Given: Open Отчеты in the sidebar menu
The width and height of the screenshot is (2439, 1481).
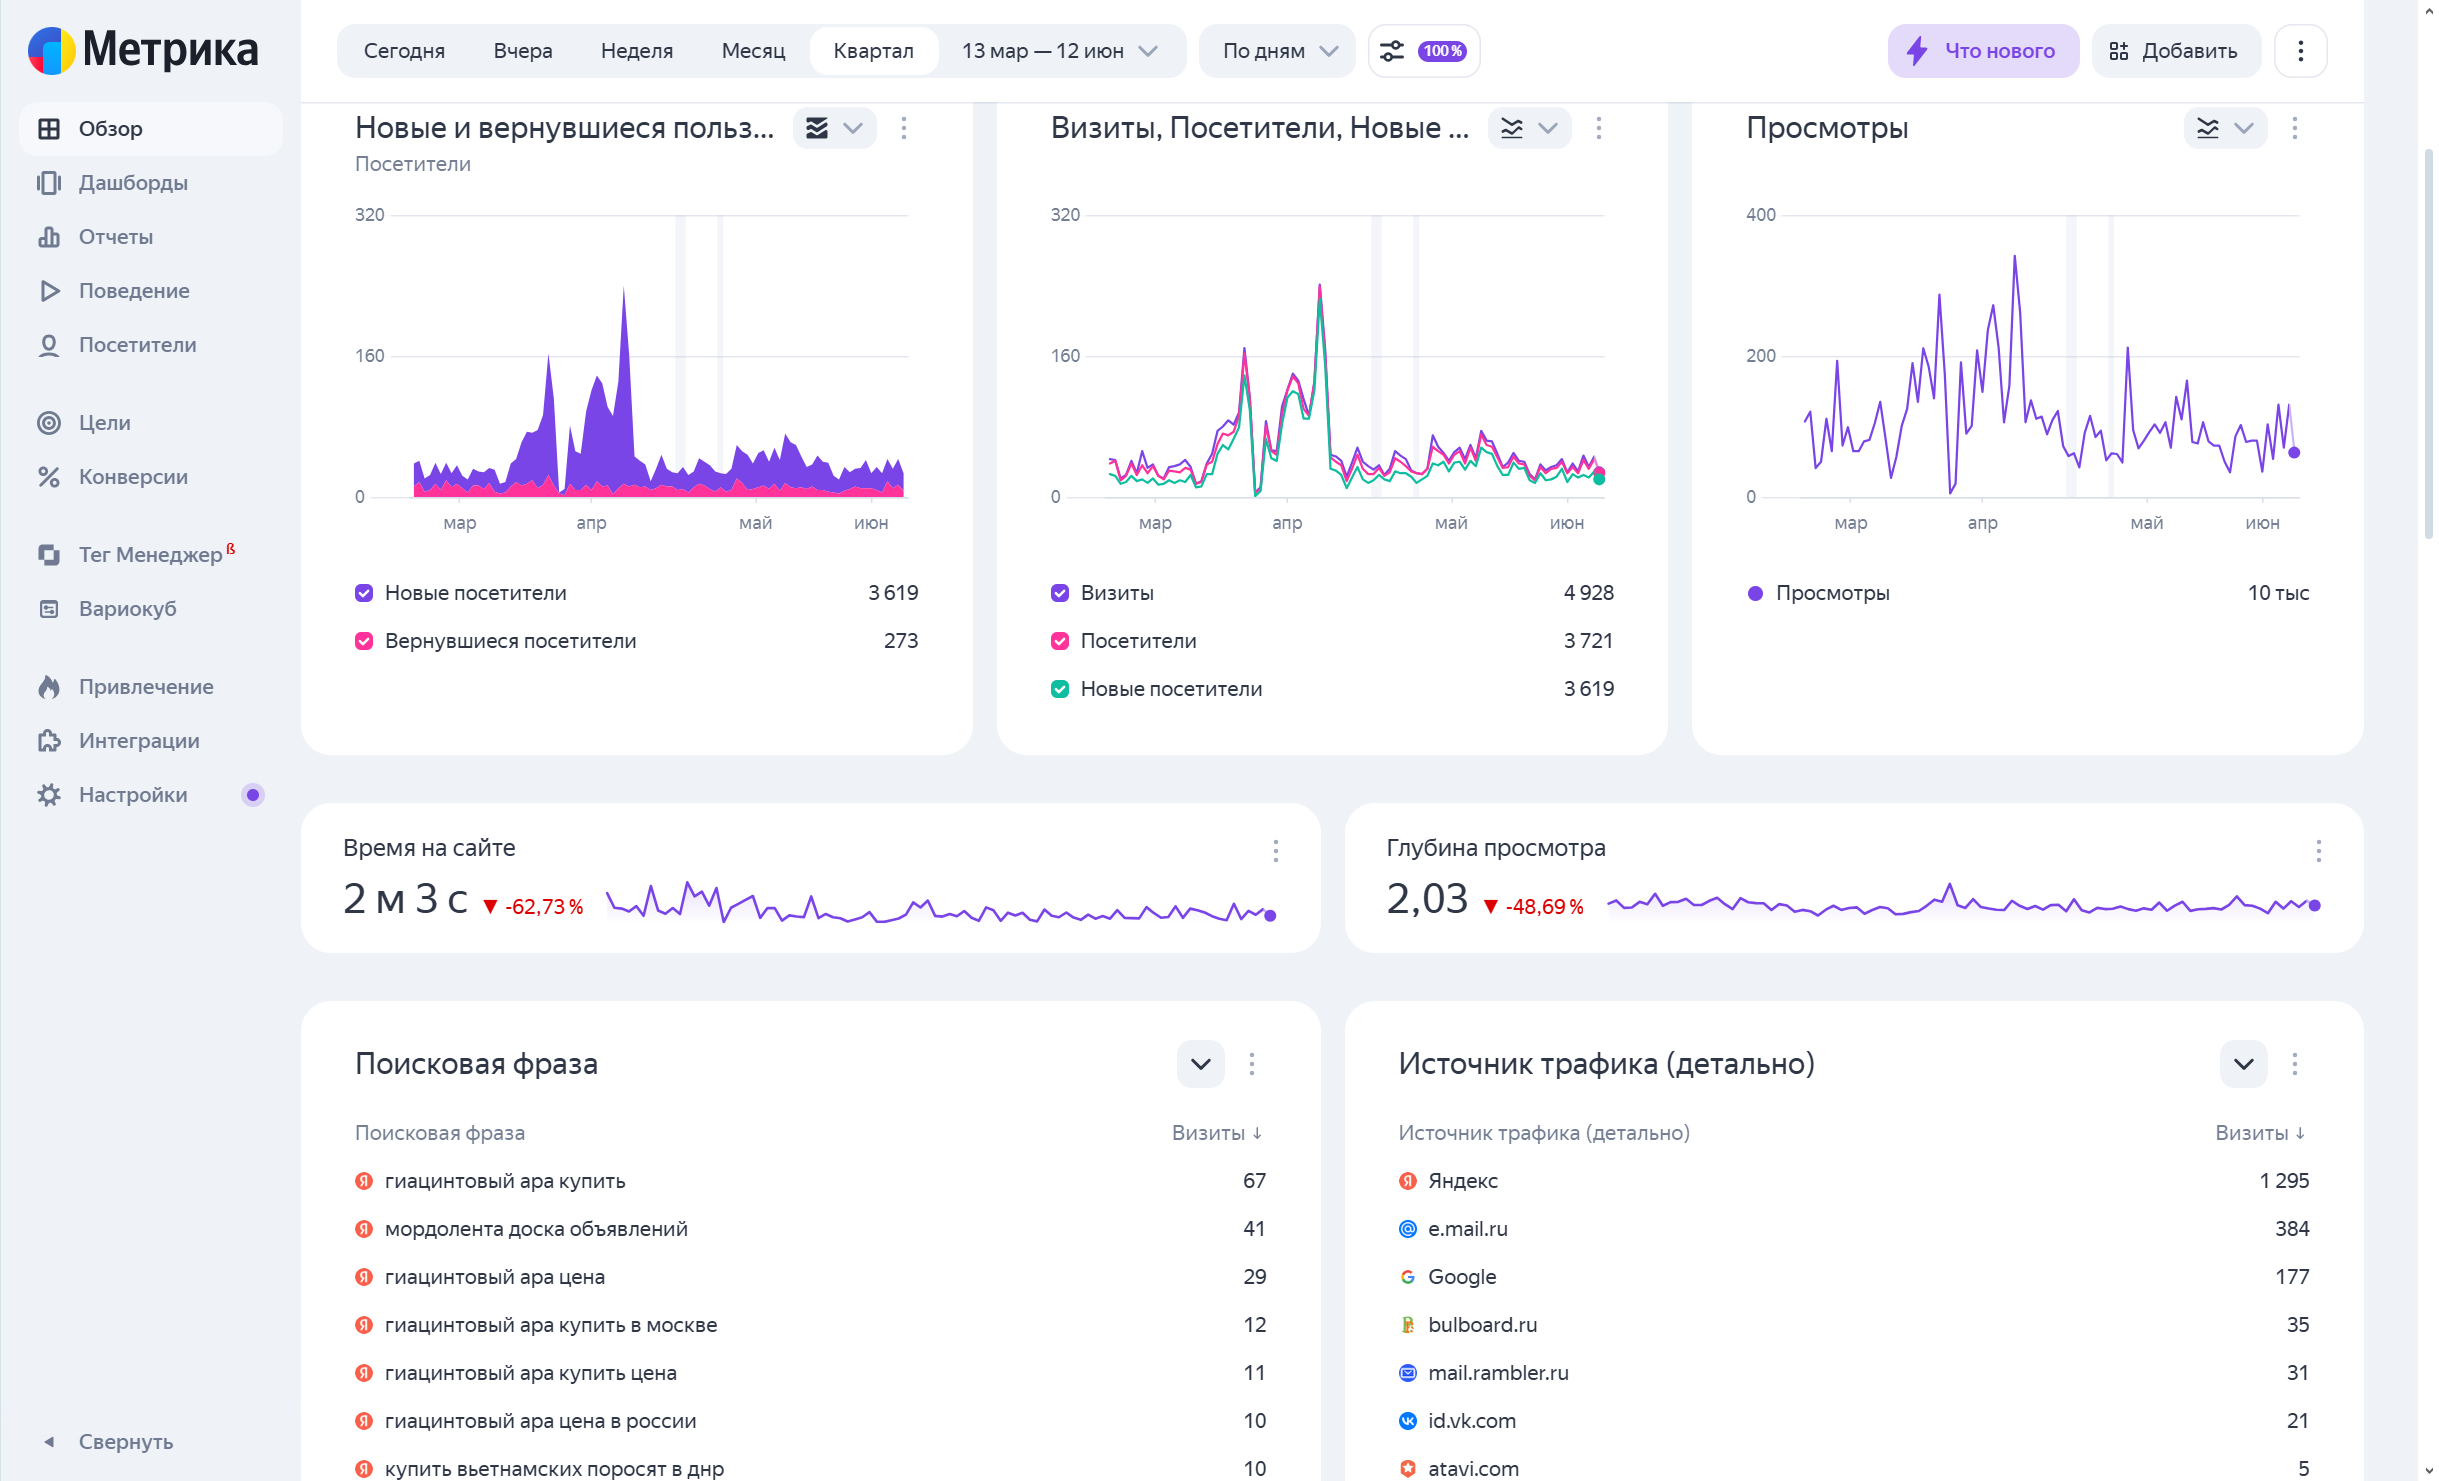Looking at the screenshot, I should [116, 237].
